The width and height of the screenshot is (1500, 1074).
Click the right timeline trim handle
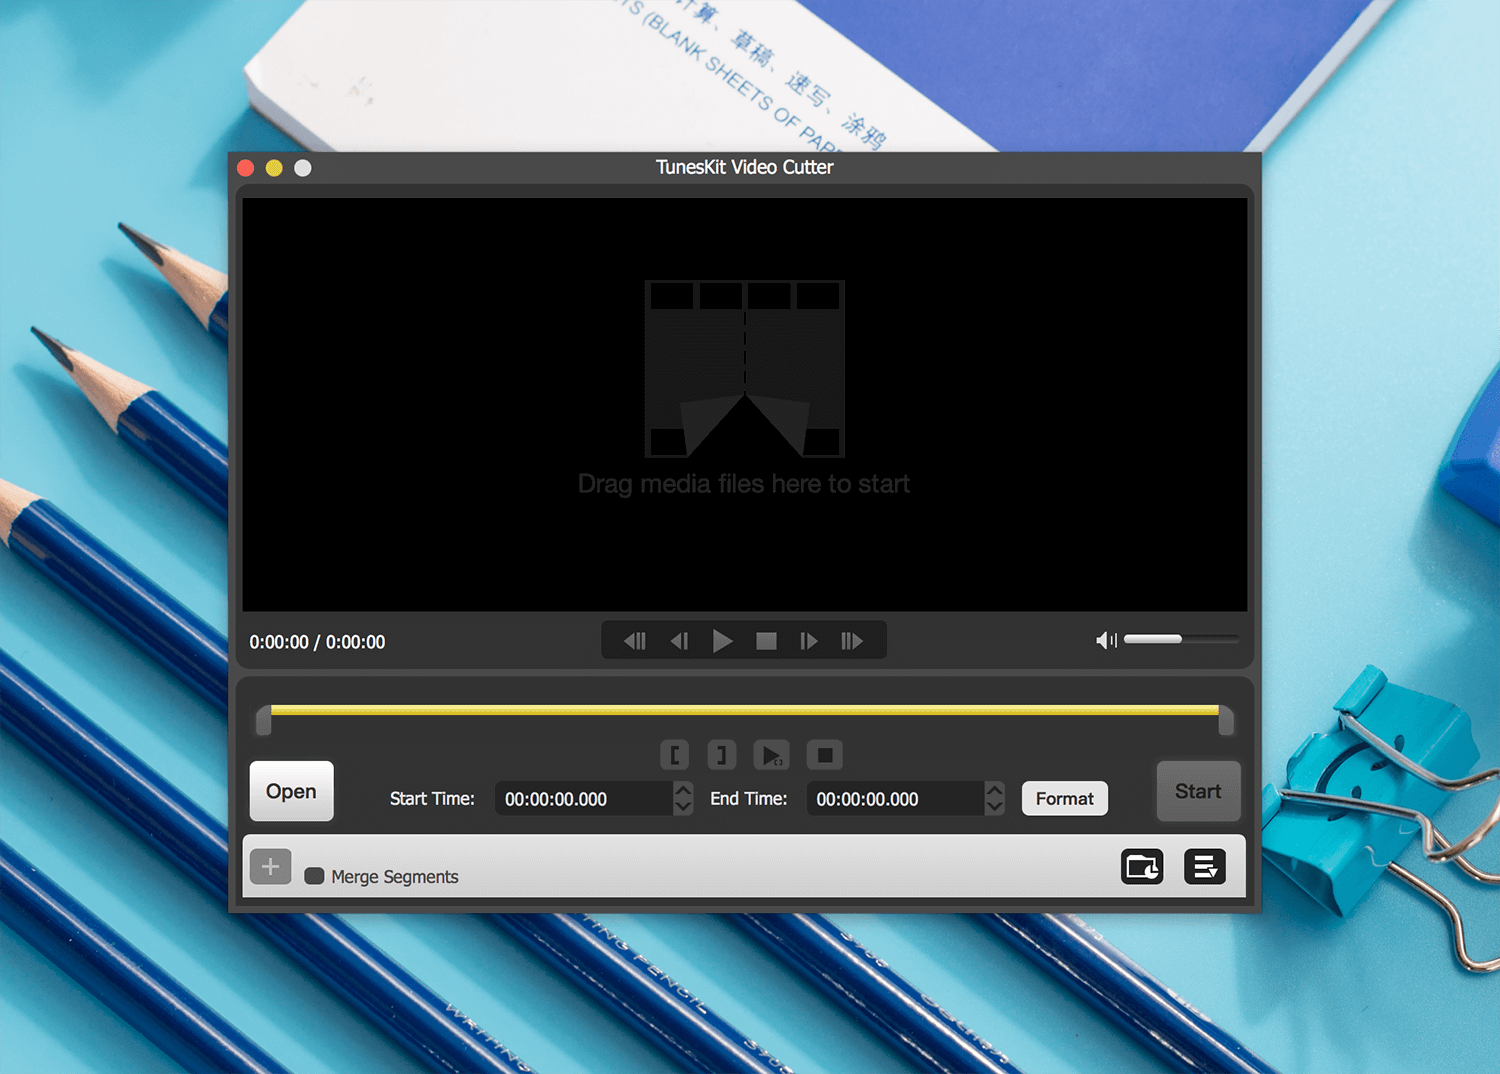[x=1226, y=720]
